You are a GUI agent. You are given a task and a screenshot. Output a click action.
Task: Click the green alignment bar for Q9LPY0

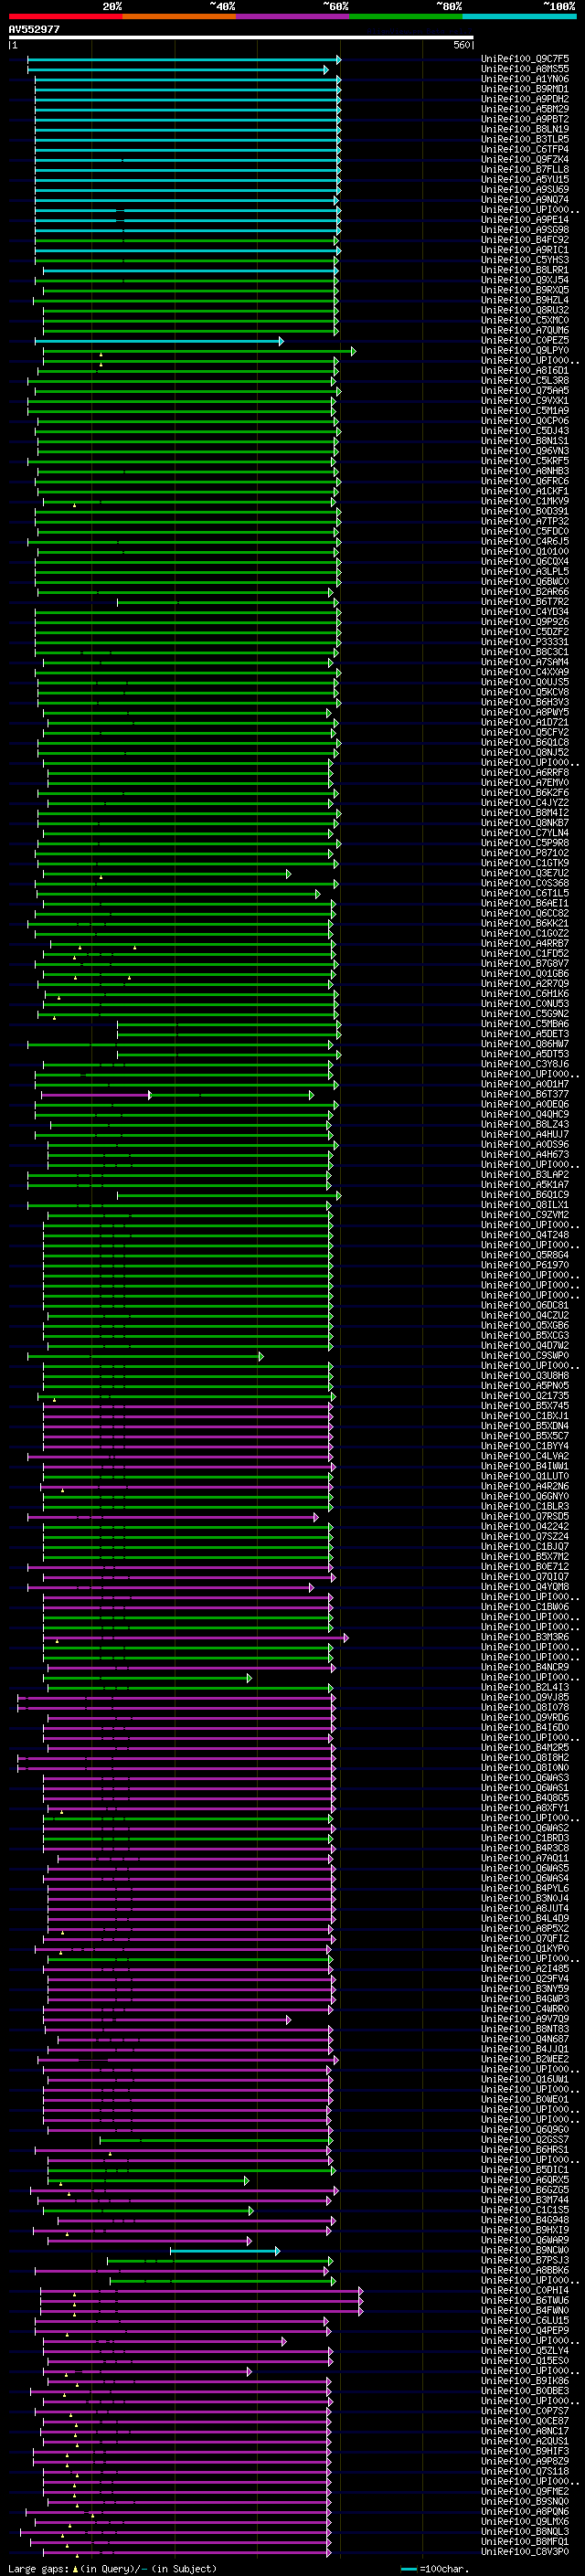(199, 351)
